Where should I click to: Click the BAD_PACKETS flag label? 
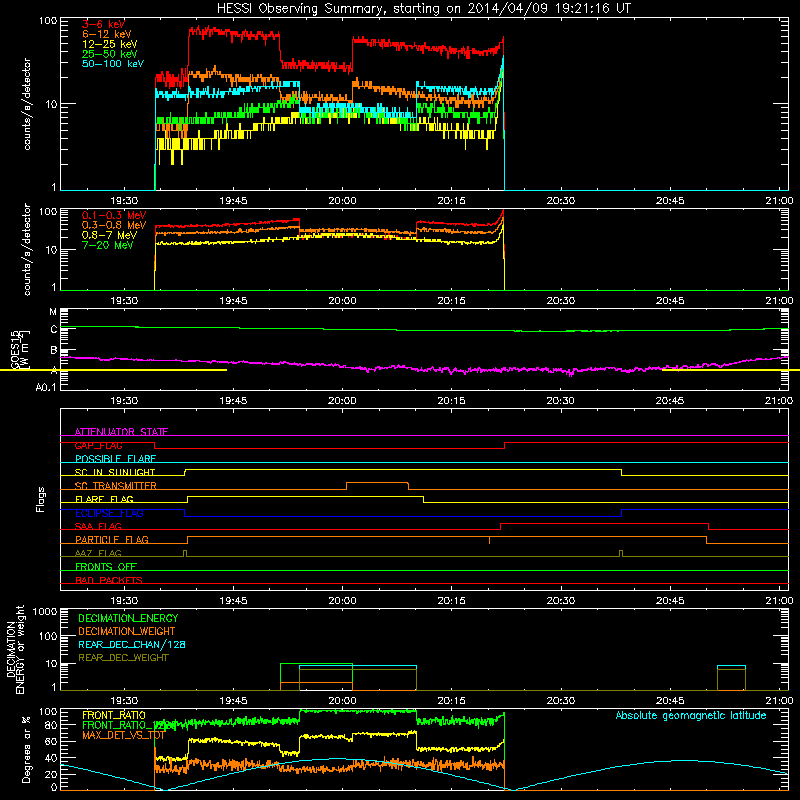[x=109, y=580]
